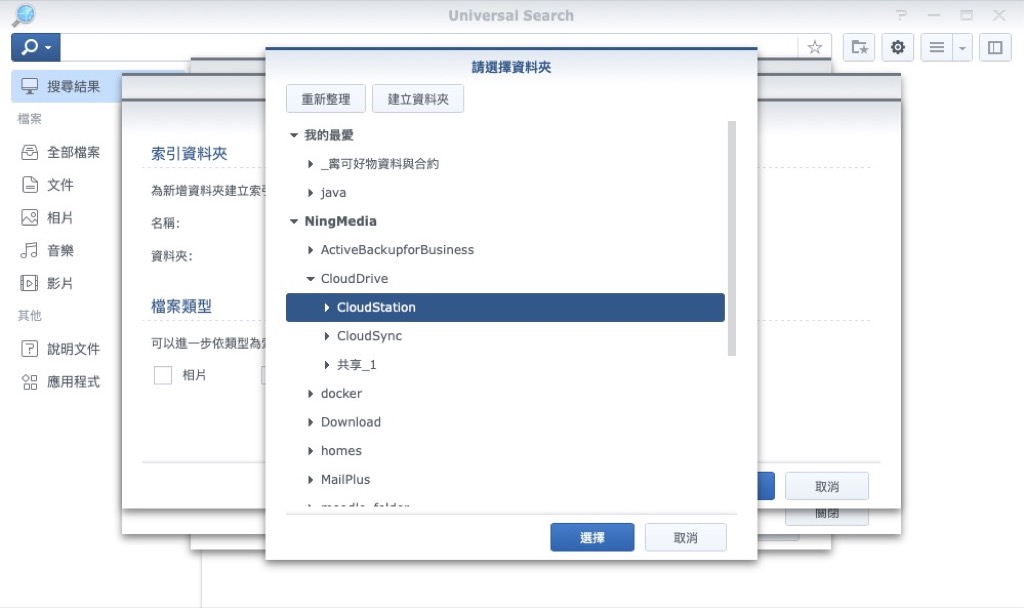Image resolution: width=1024 pixels, height=608 pixels.
Task: Select the Download folder
Action: click(351, 423)
